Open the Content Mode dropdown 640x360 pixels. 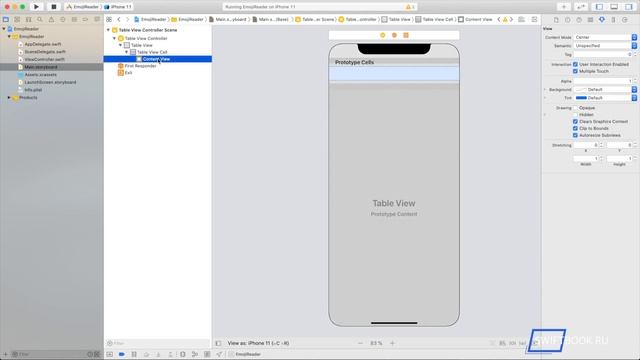pyautogui.click(x=605, y=37)
